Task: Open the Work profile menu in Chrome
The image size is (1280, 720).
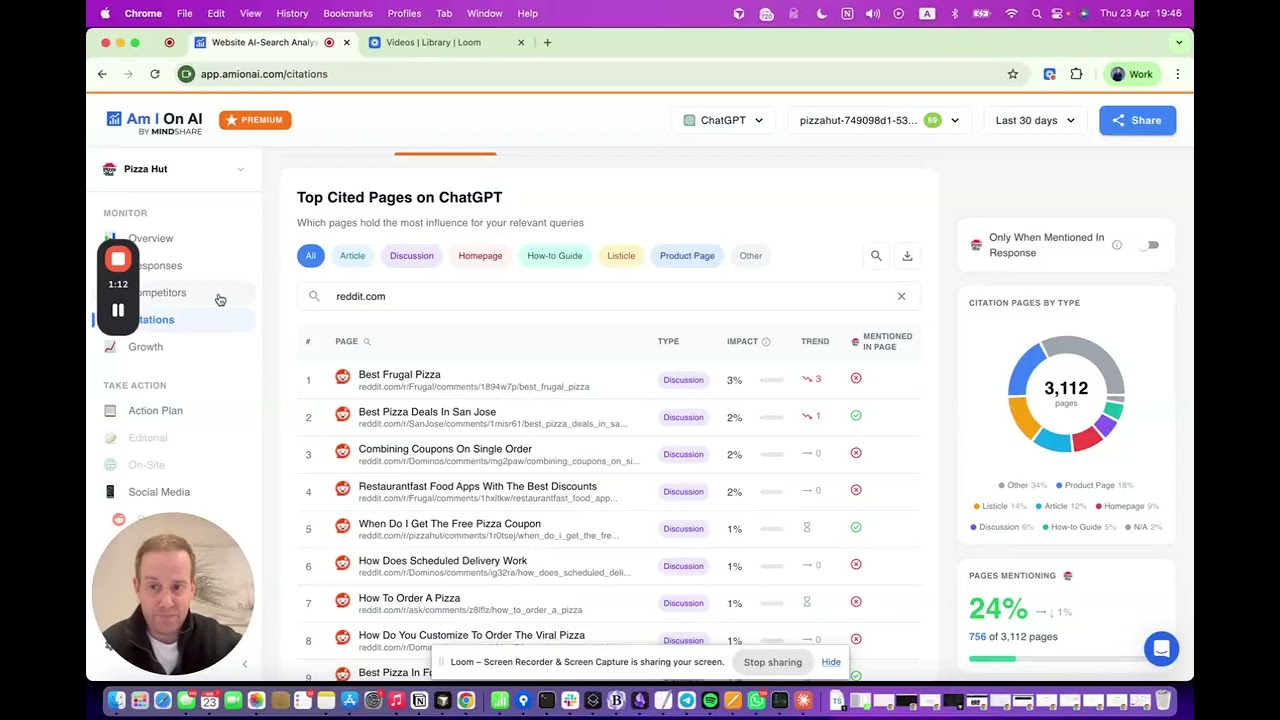Action: pos(1132,74)
